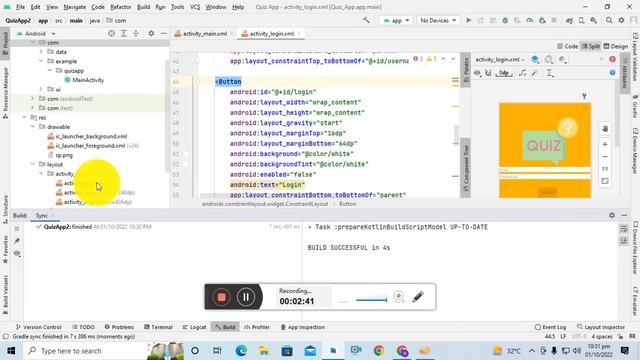Stop the screen recording
This screenshot has height=360, width=640.
coord(221,297)
